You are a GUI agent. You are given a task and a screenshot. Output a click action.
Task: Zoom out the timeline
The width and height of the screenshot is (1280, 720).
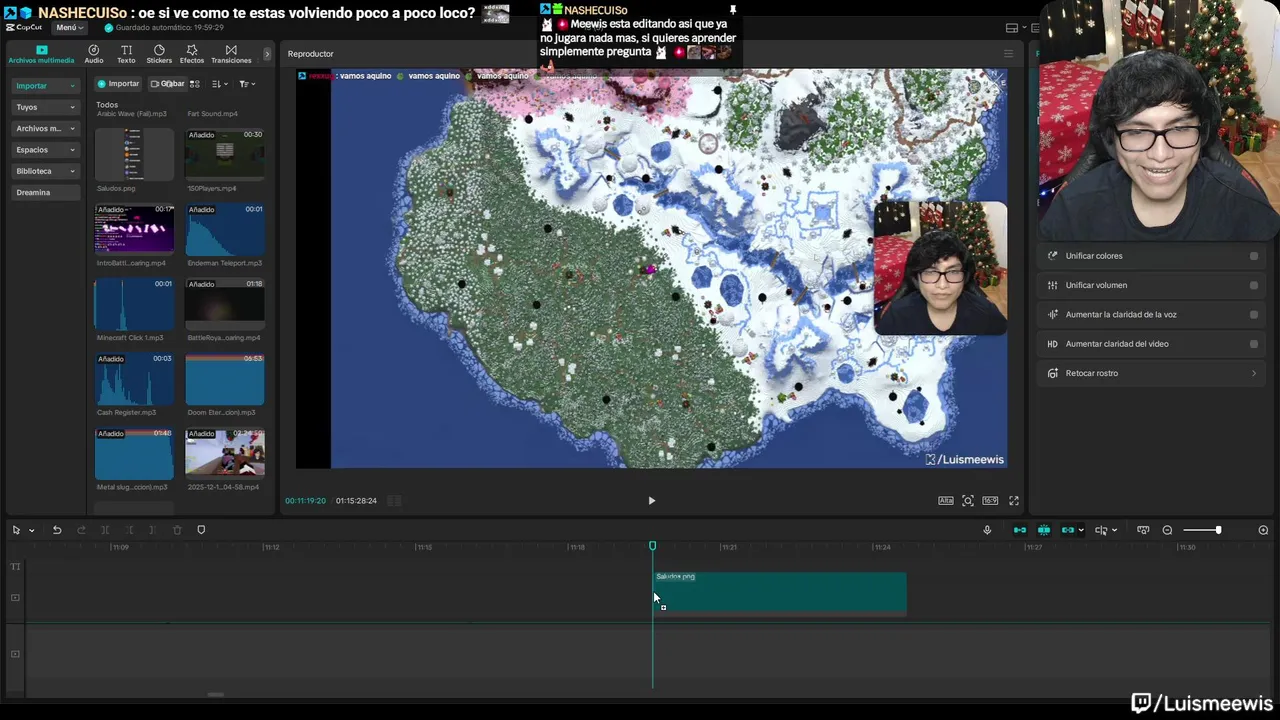(x=1167, y=530)
